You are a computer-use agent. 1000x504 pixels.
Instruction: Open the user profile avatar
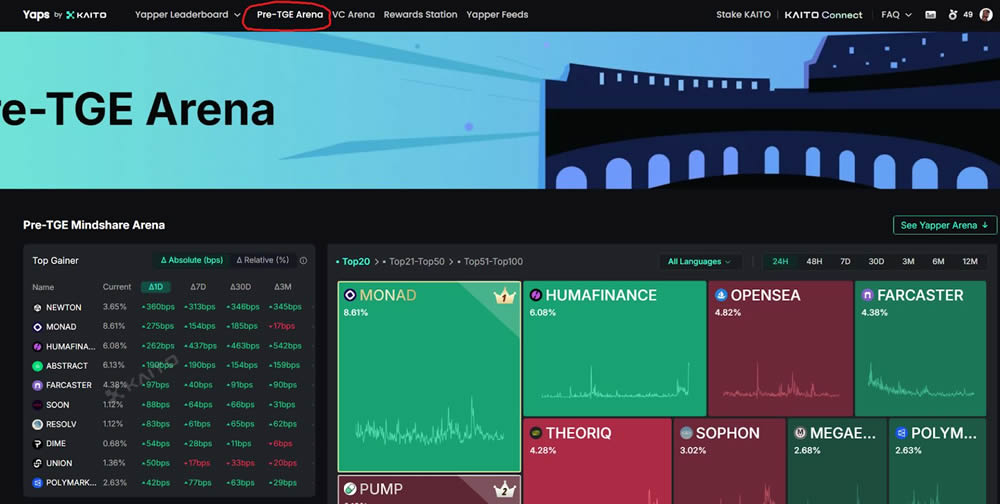tap(984, 15)
